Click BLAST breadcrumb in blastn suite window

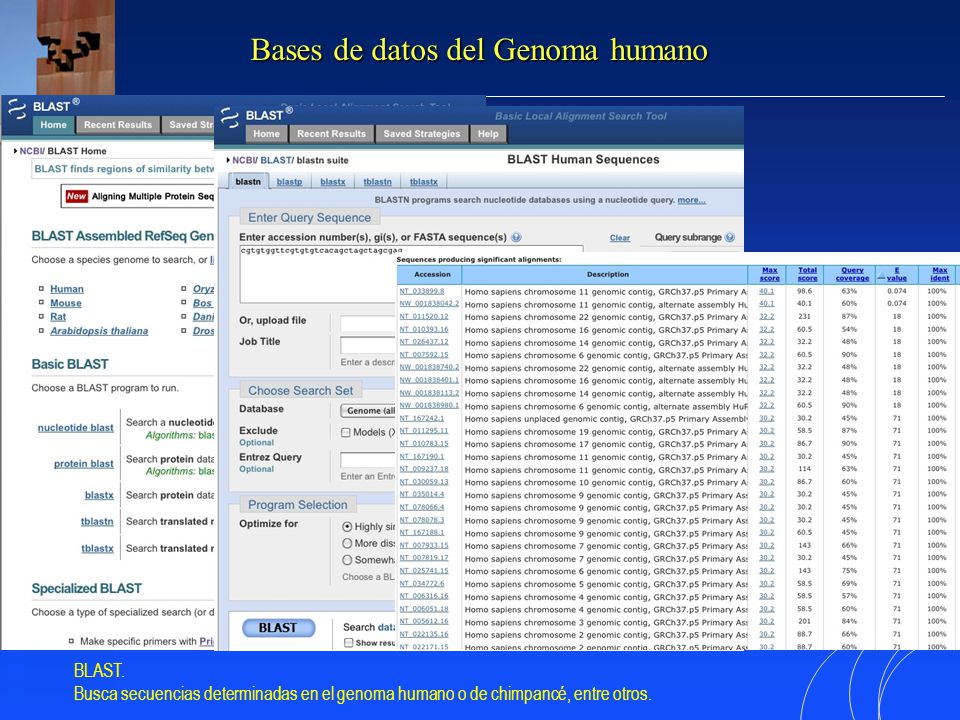tap(275, 160)
